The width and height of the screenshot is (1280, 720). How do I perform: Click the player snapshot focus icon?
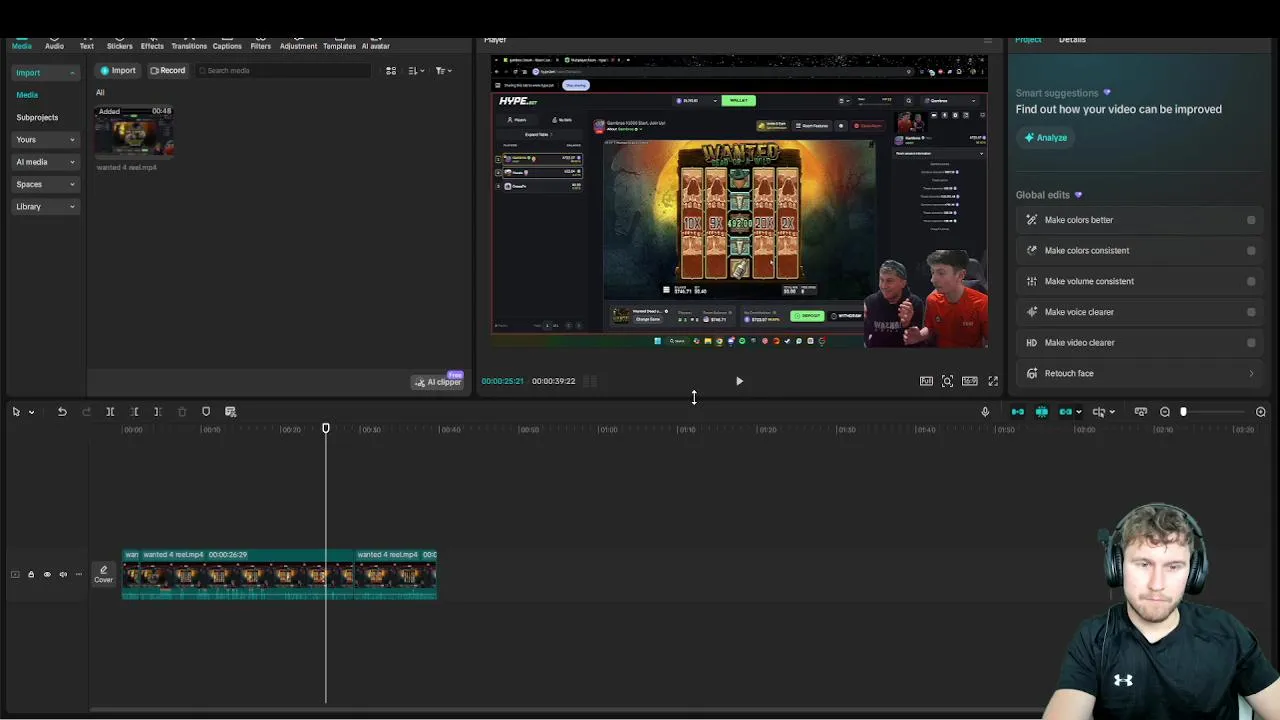click(947, 381)
